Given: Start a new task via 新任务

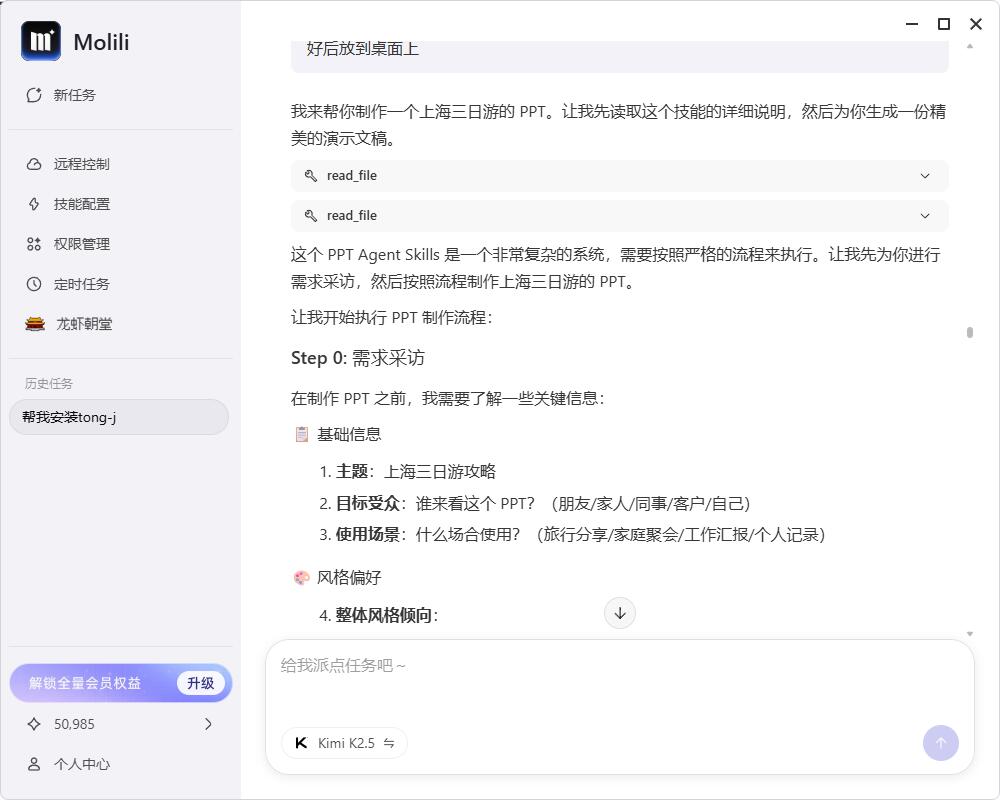Looking at the screenshot, I should (x=74, y=95).
